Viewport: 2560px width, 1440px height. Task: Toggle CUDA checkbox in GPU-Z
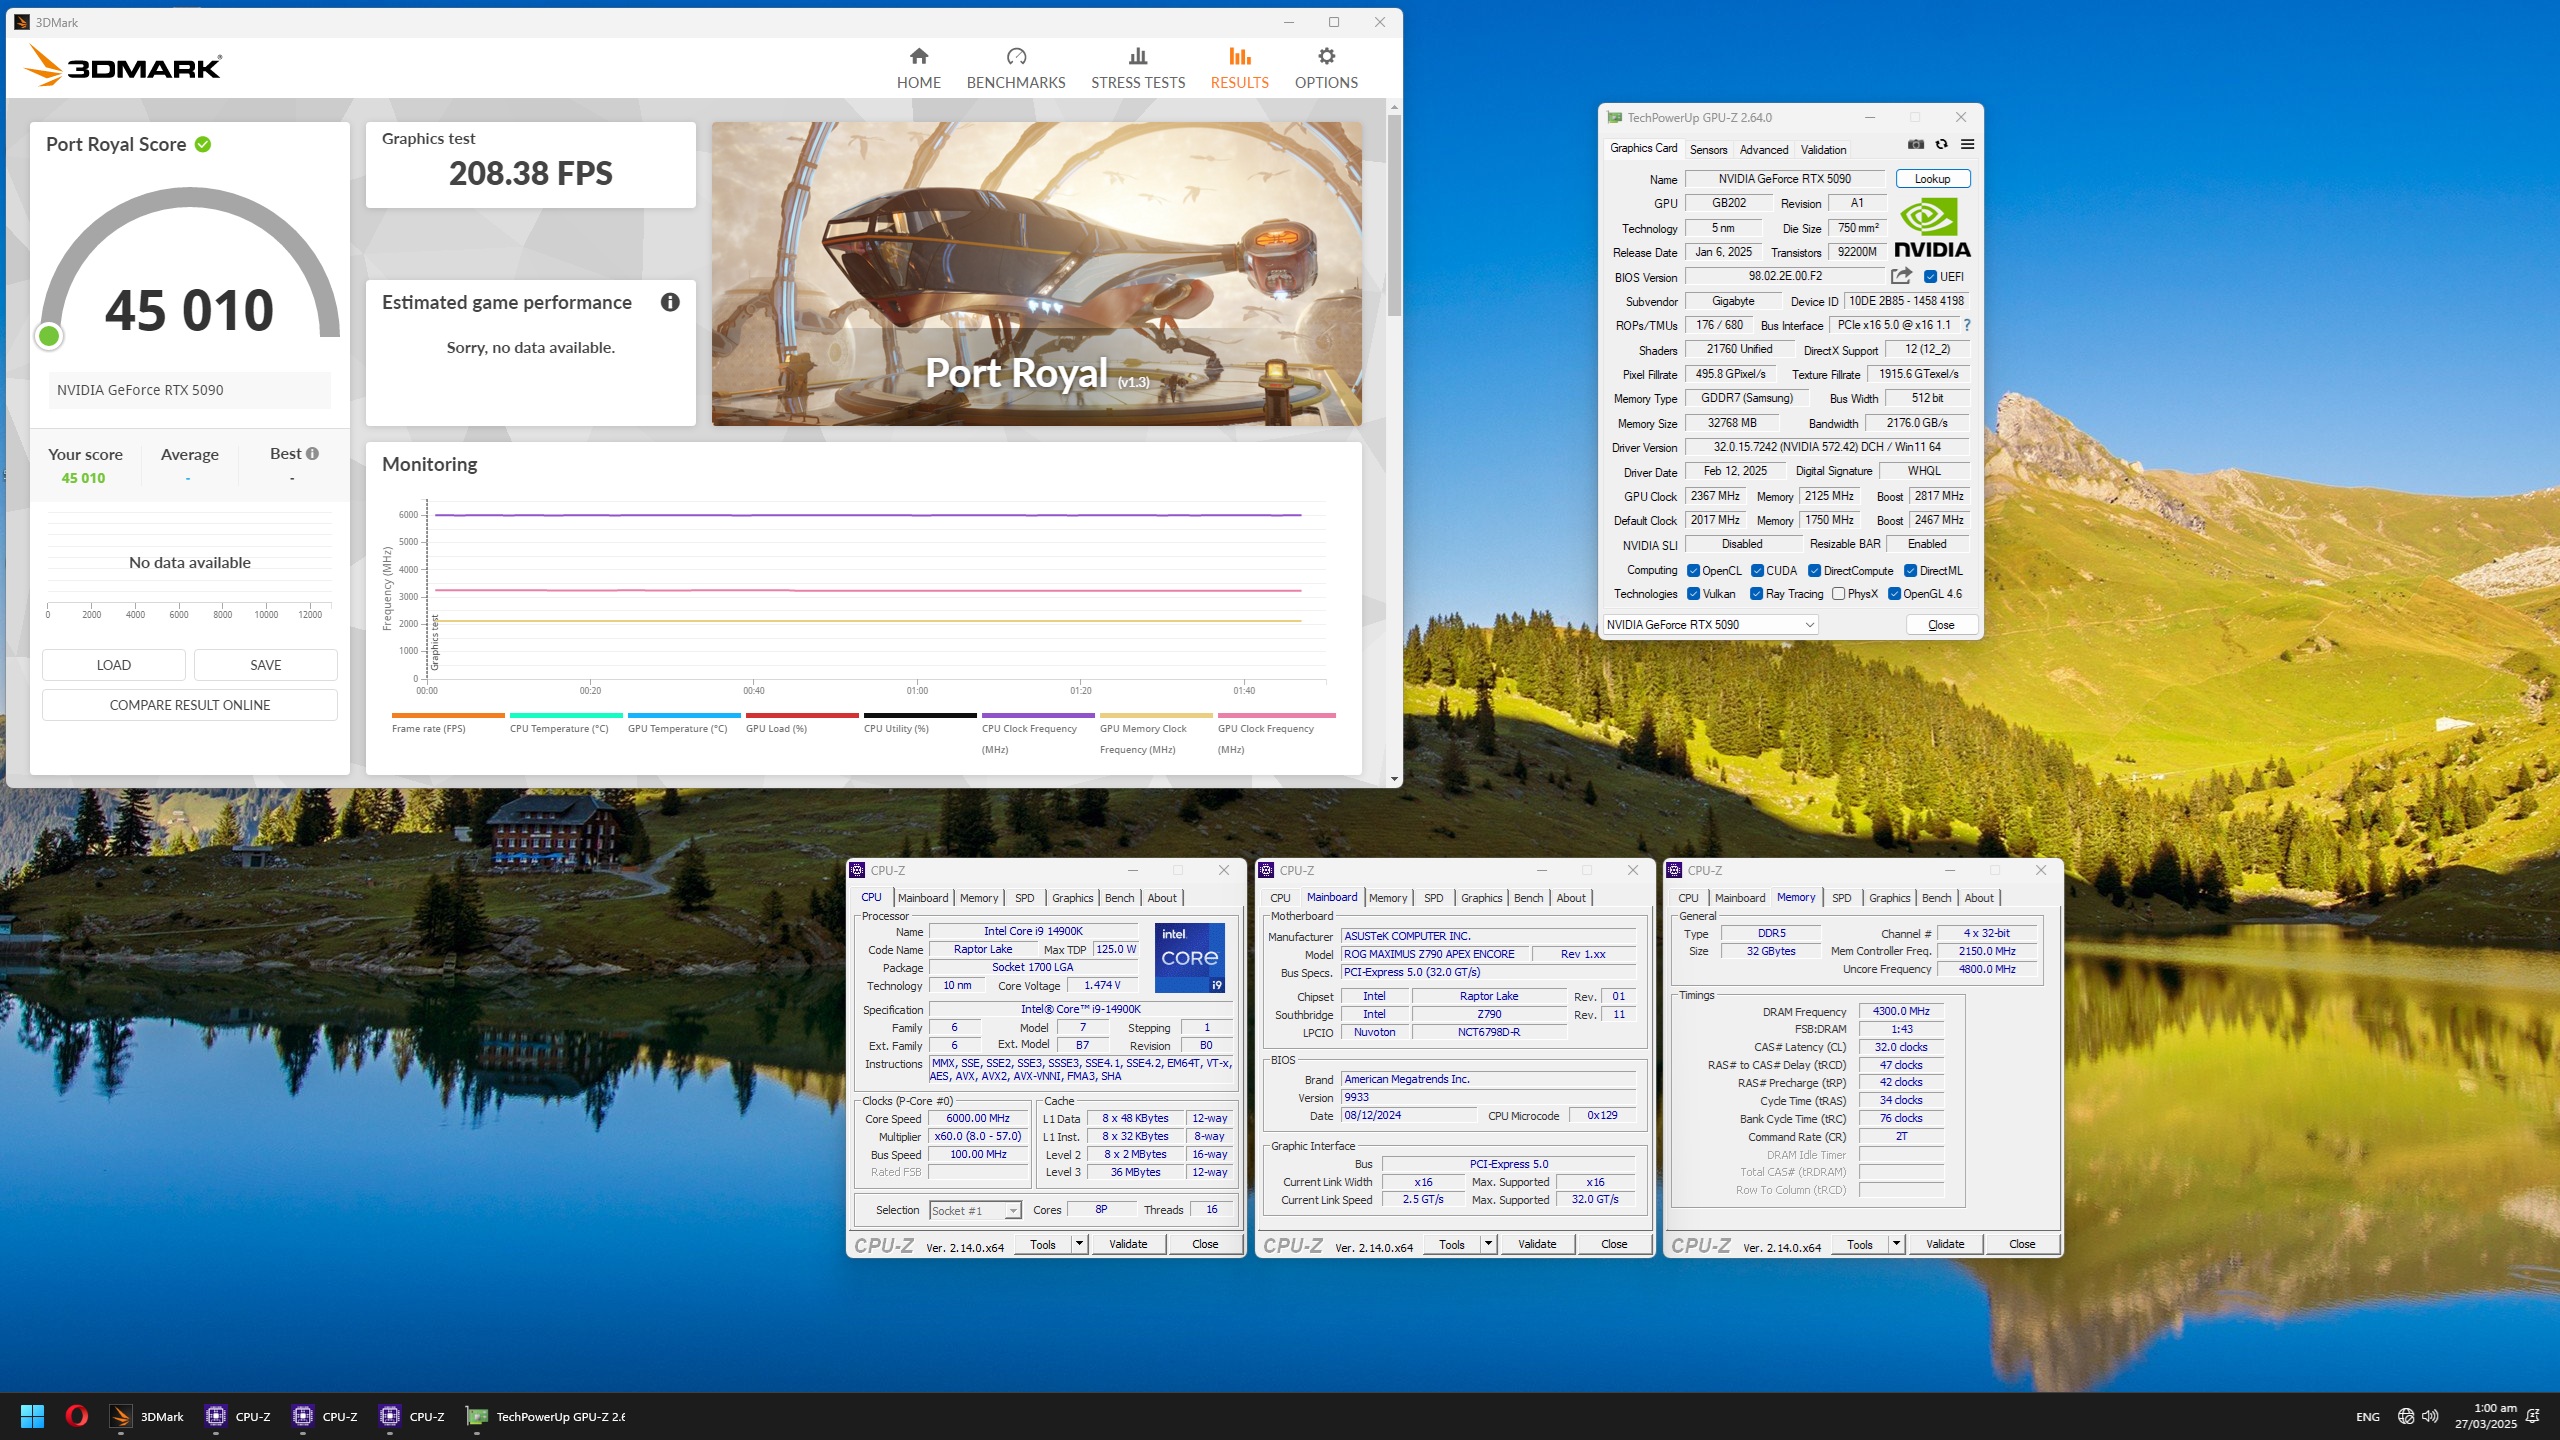click(x=1757, y=571)
